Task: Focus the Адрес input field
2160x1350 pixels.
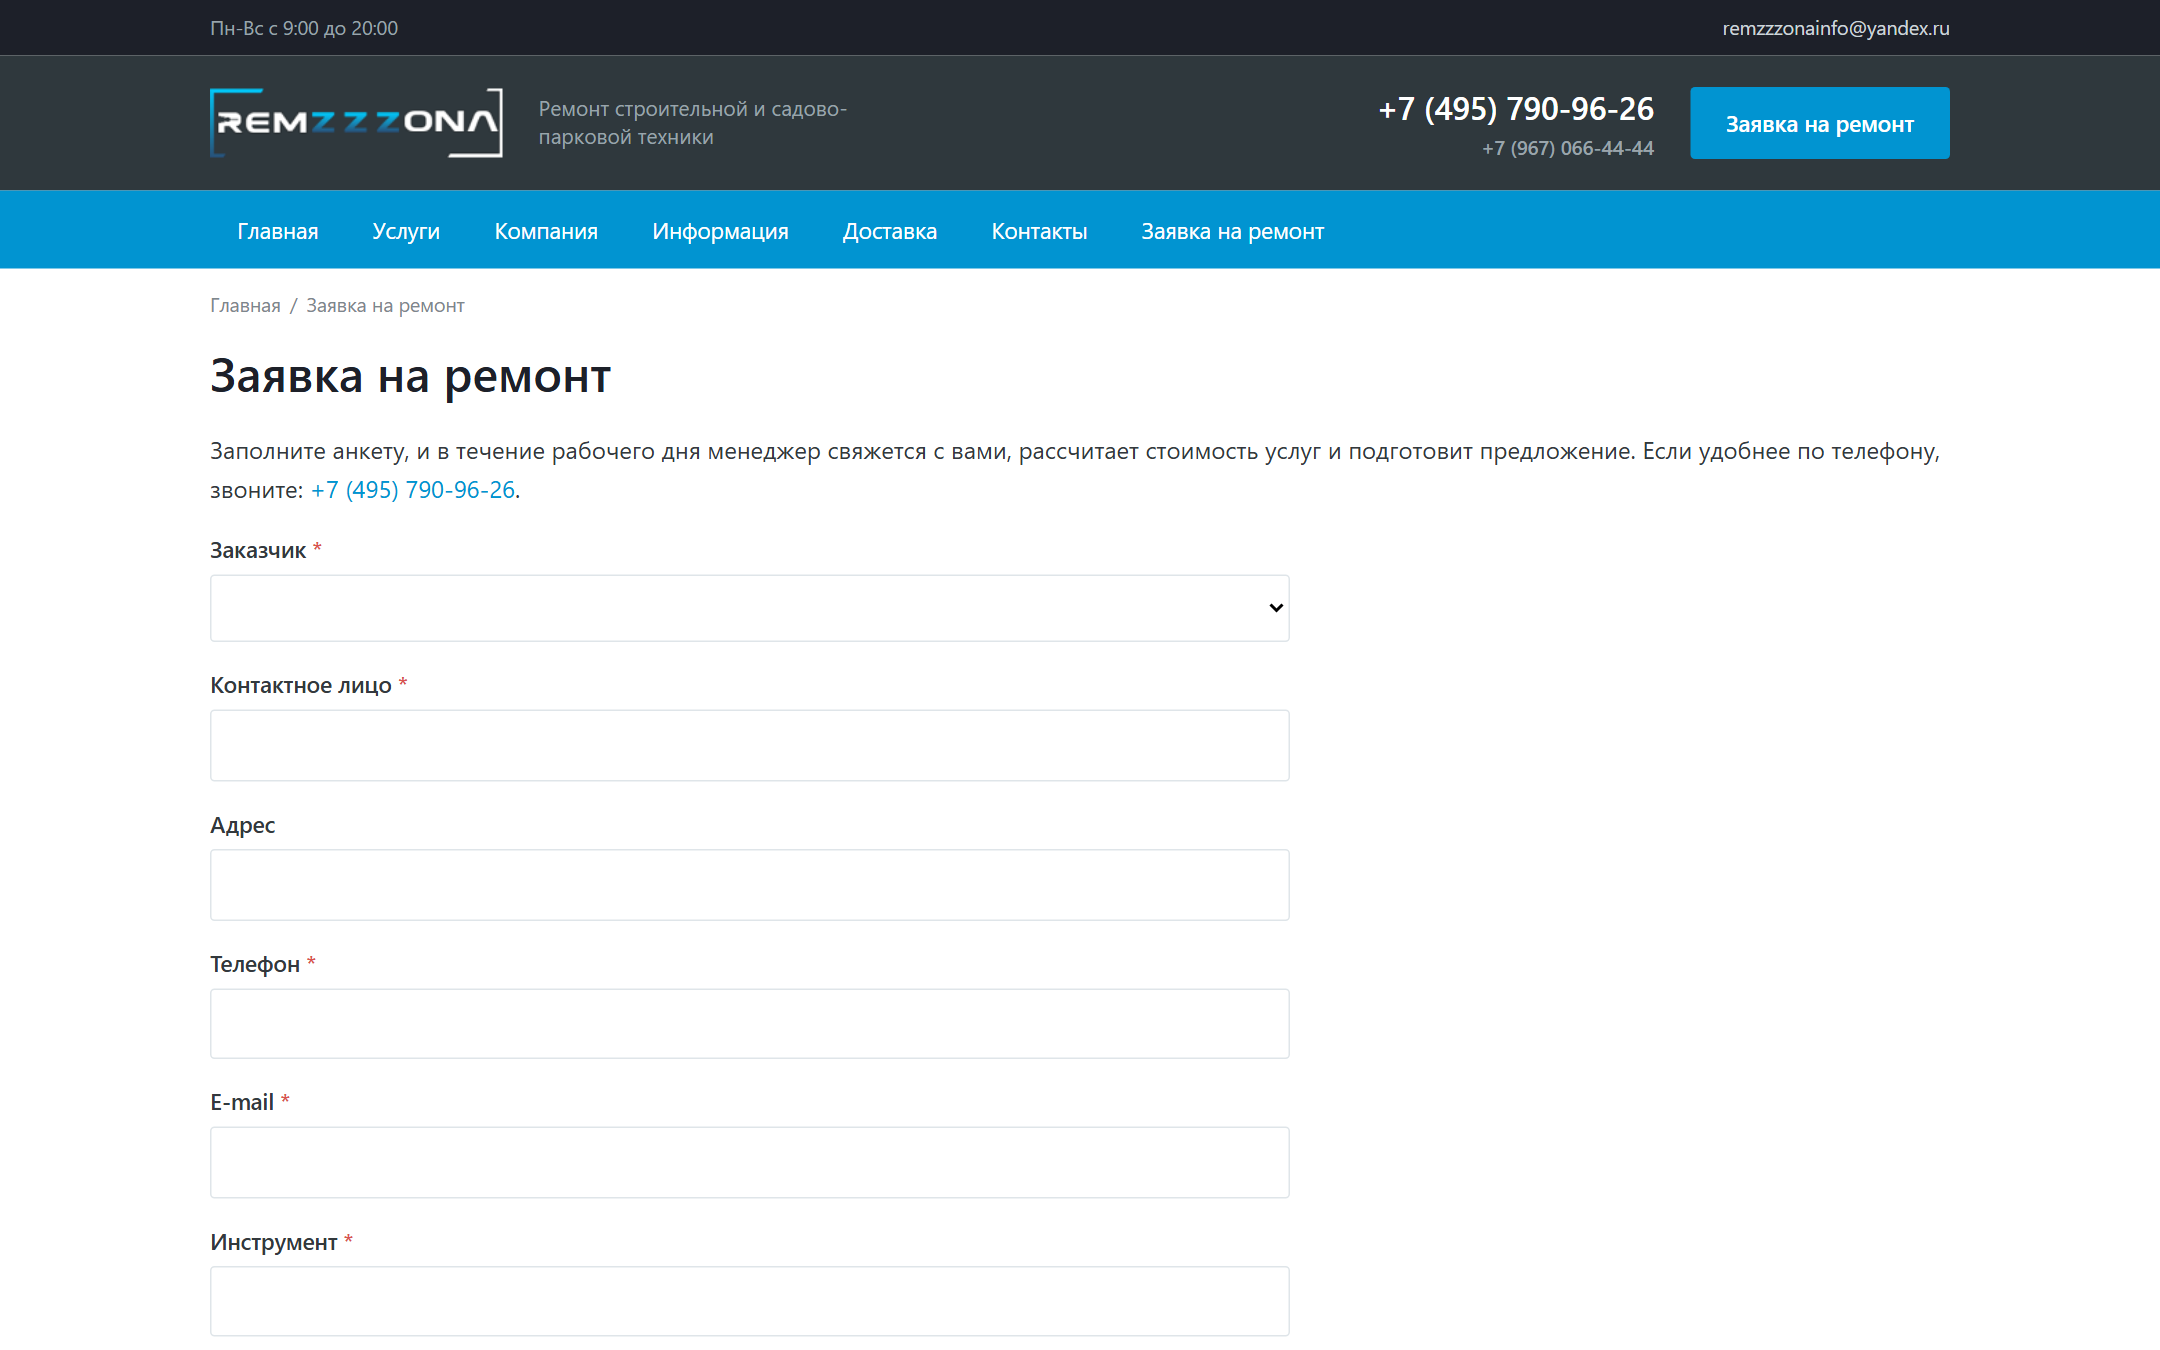Action: pyautogui.click(x=749, y=885)
